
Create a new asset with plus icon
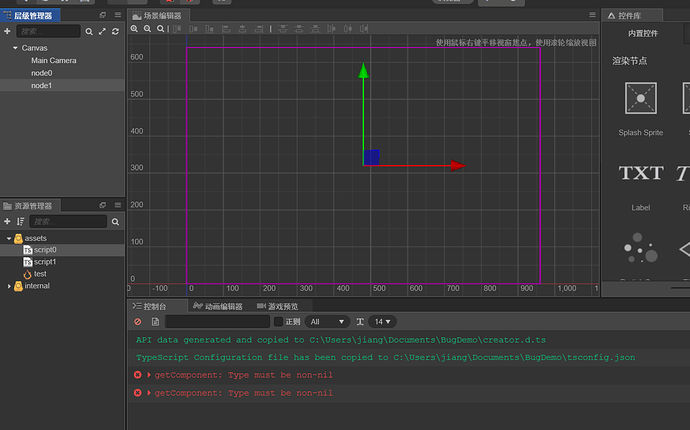(x=7, y=221)
